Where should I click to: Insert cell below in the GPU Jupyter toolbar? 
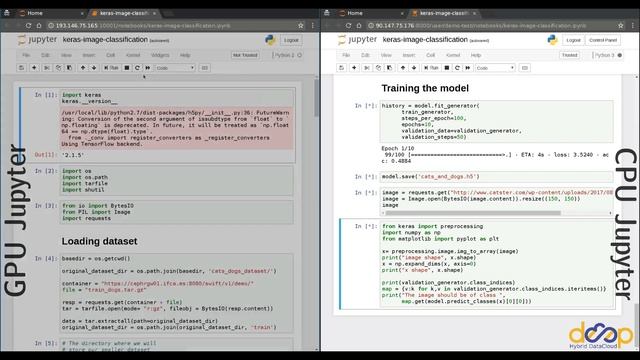(34, 68)
